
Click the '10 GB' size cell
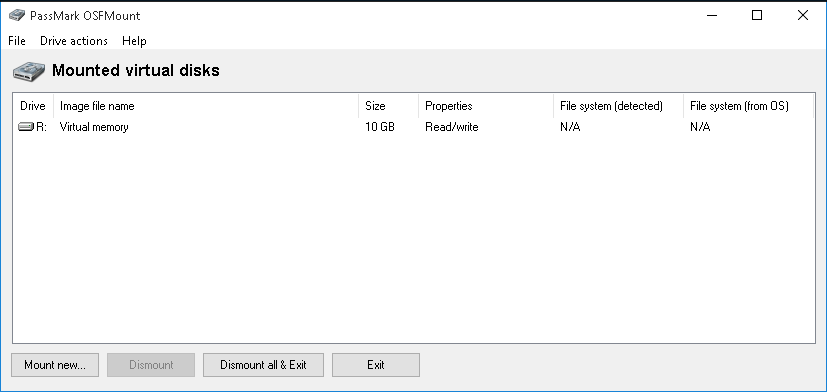pyautogui.click(x=380, y=127)
